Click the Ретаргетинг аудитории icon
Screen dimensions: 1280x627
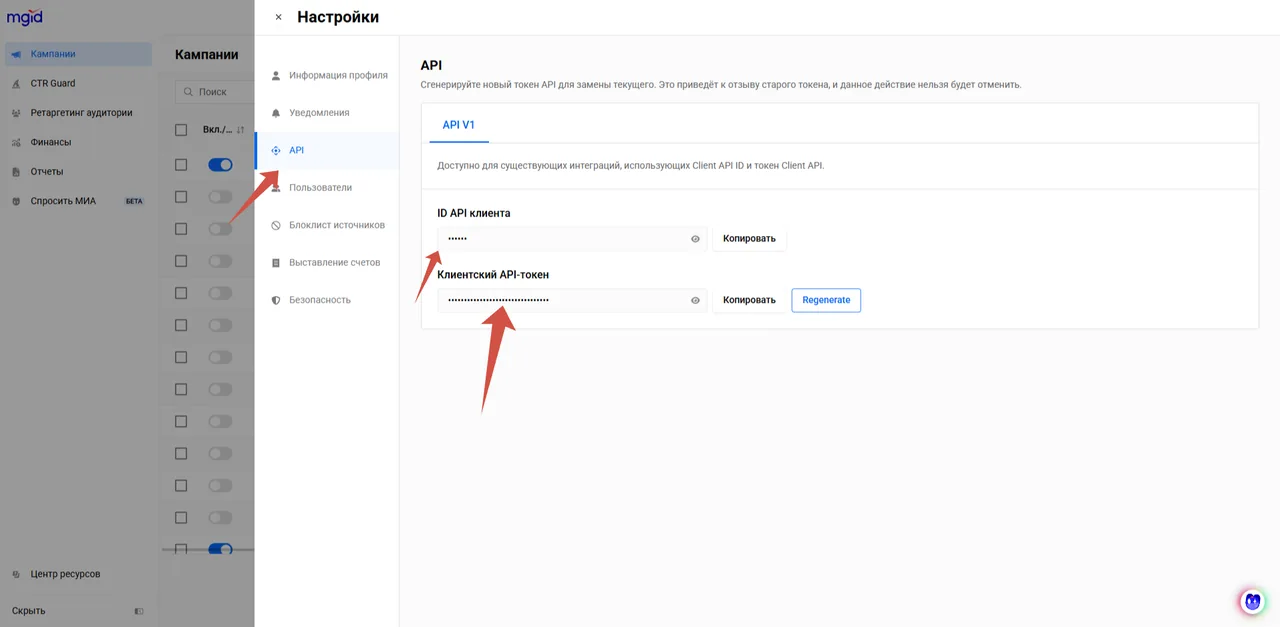(16, 113)
